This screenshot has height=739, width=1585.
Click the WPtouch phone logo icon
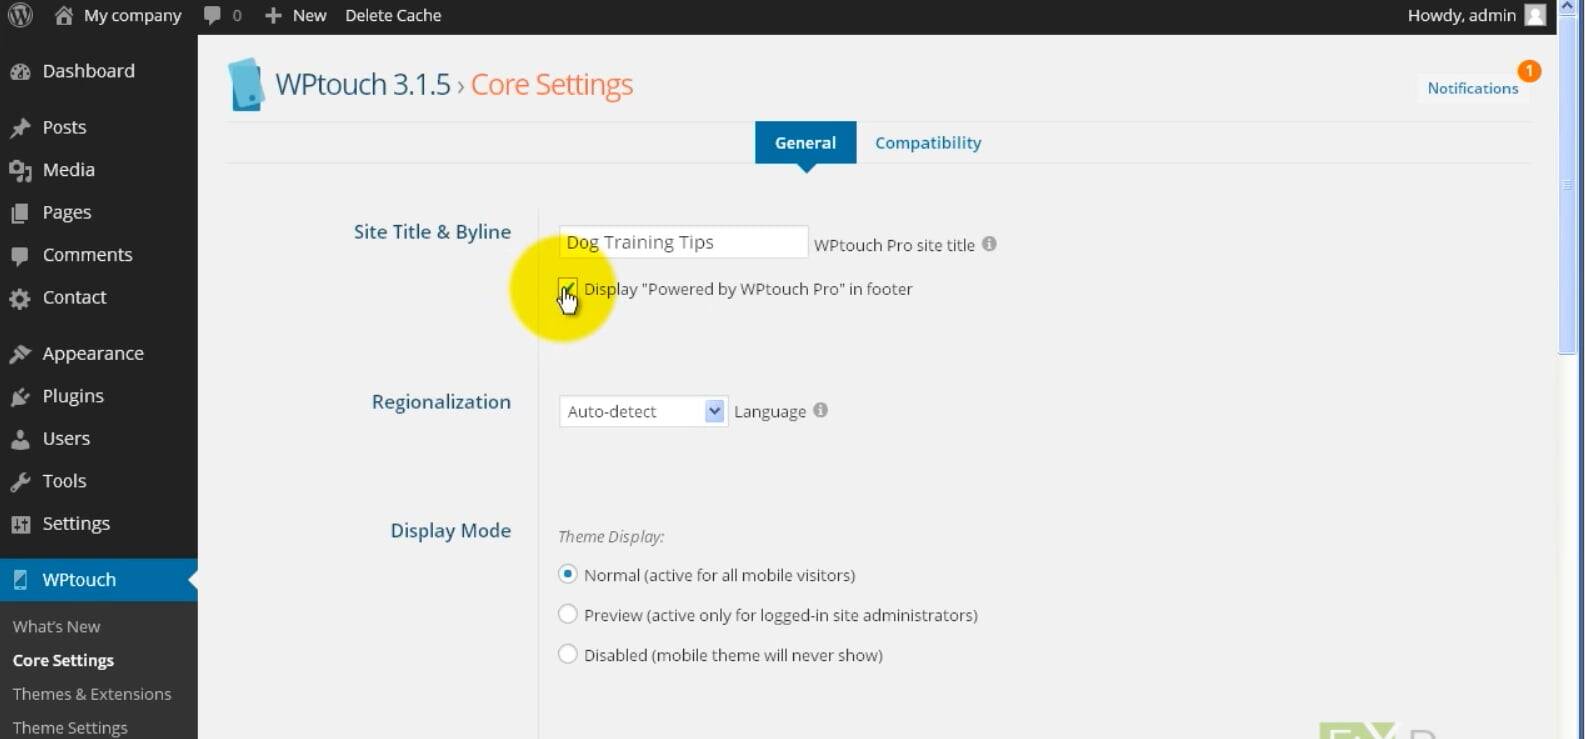(245, 85)
